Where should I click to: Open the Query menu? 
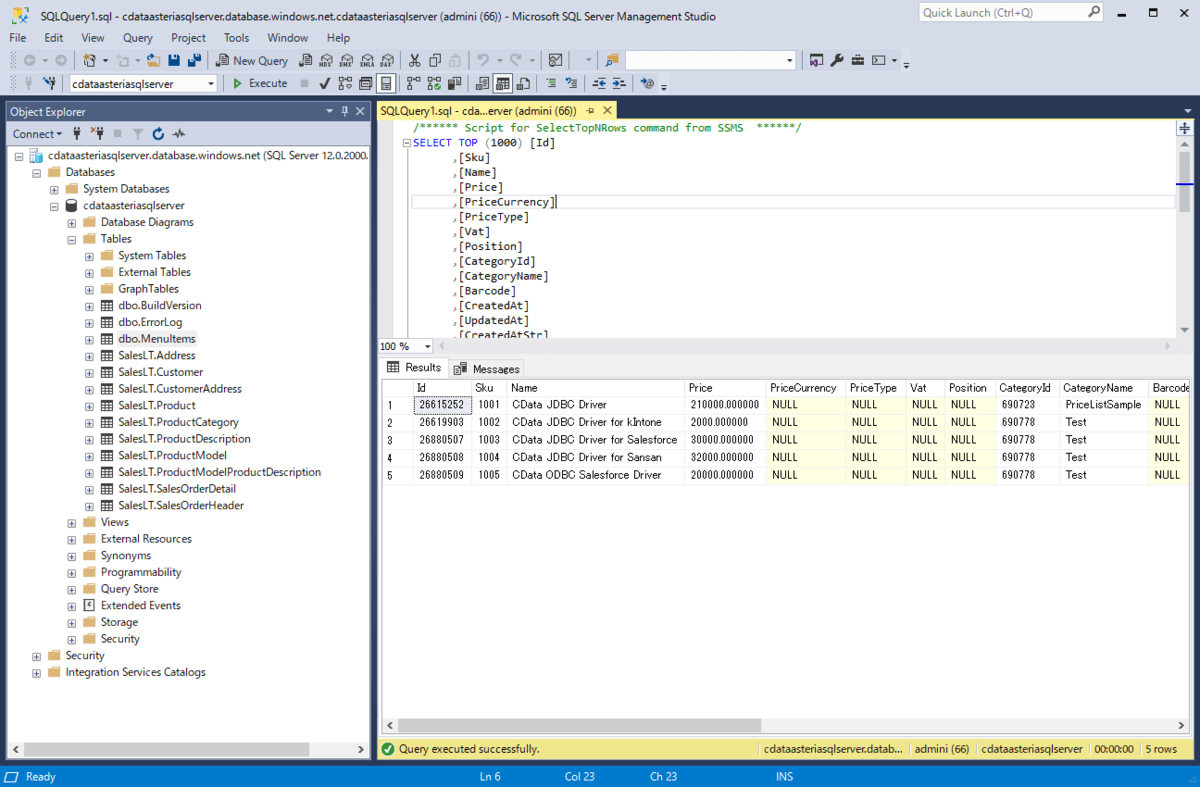138,38
